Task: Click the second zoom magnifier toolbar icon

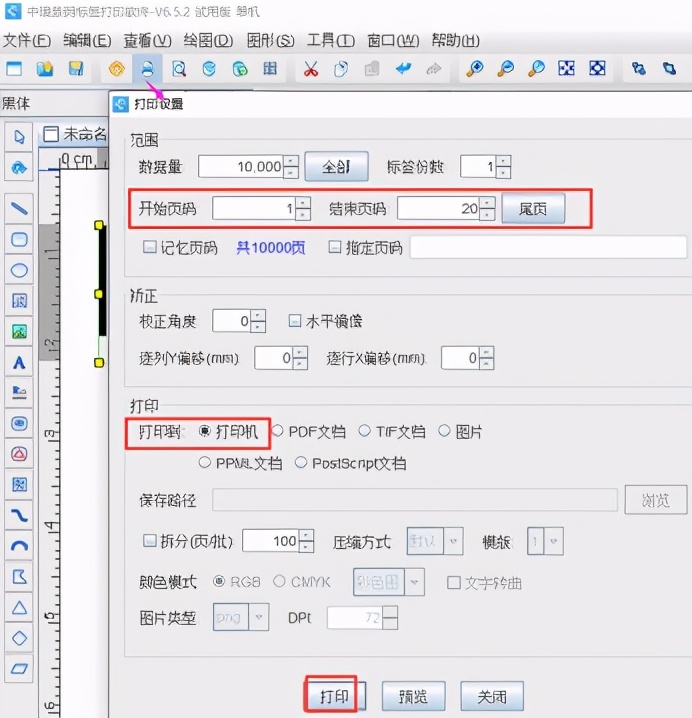Action: pyautogui.click(x=506, y=69)
